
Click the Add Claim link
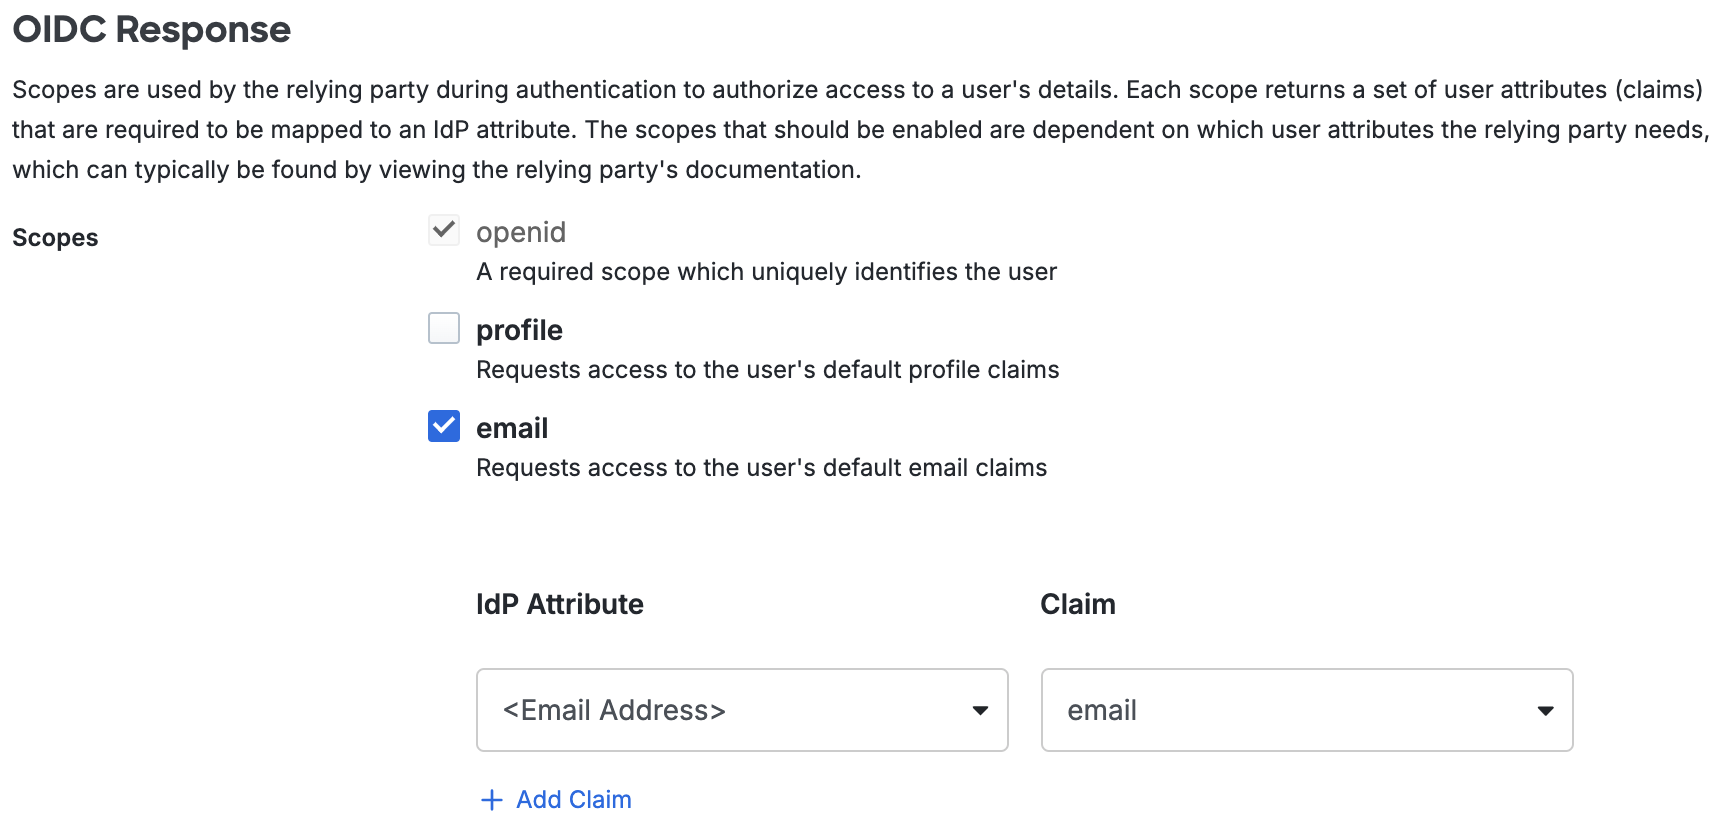point(573,800)
